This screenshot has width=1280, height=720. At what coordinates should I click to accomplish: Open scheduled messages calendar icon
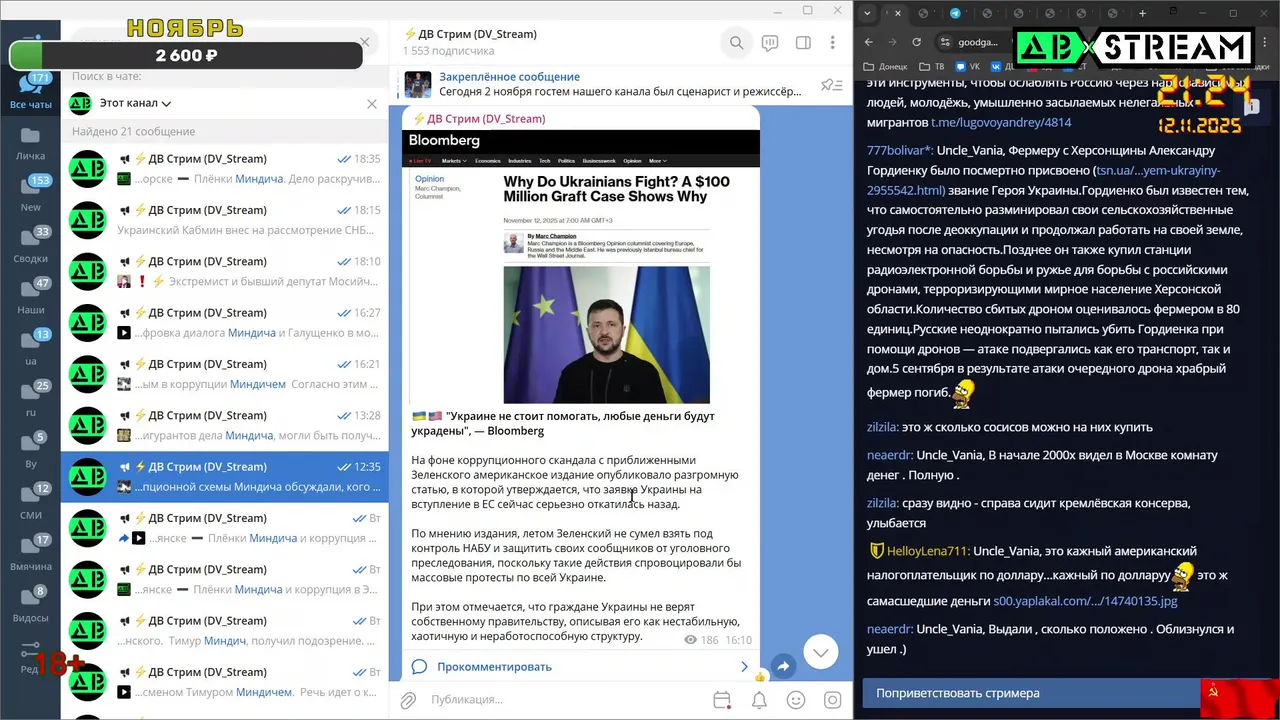722,700
